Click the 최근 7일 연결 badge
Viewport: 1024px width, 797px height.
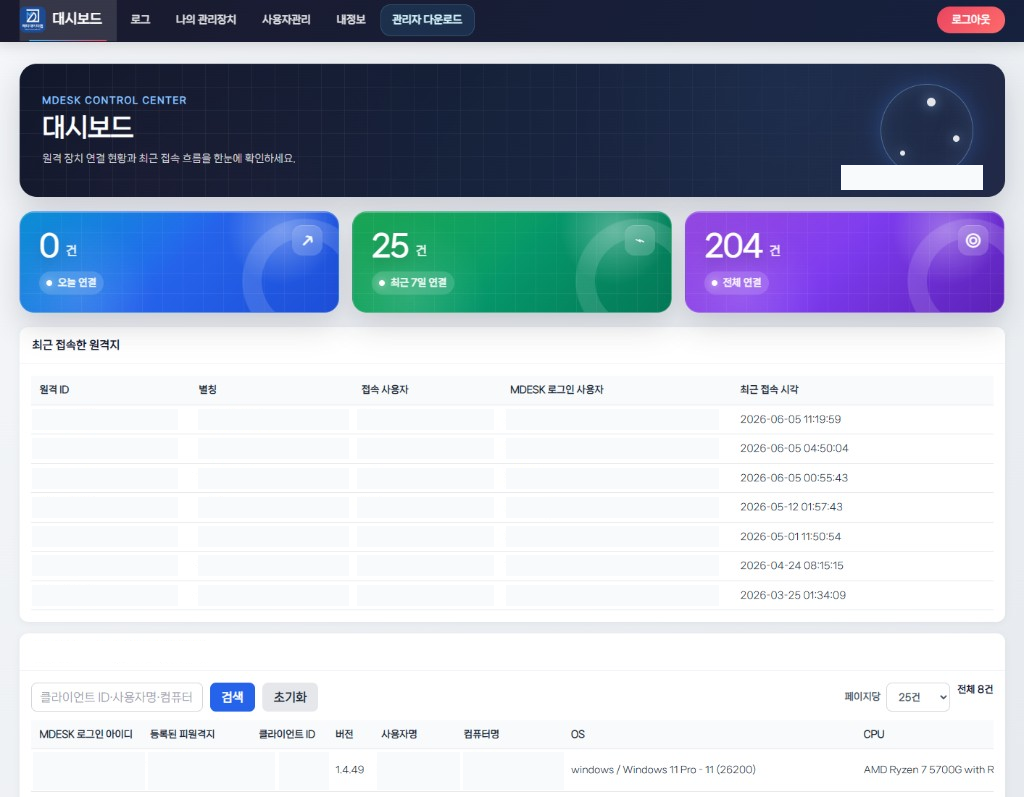click(412, 282)
